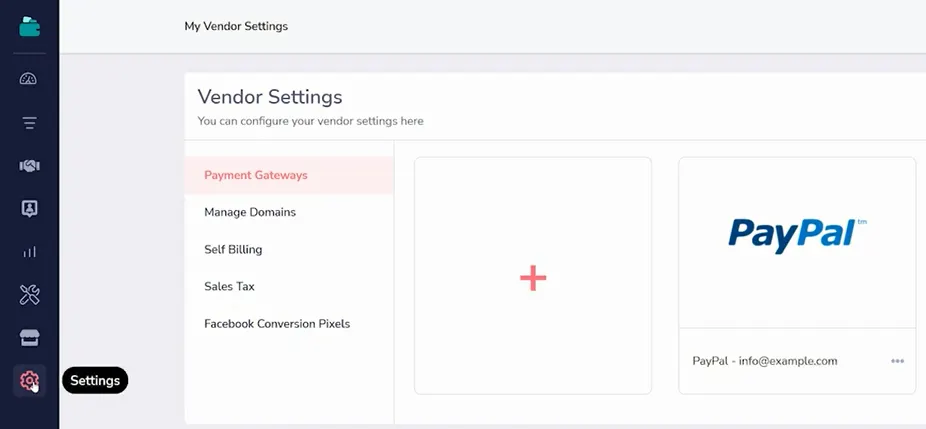Click the PayPal - info@example.com label
This screenshot has width=926, height=429.
pyautogui.click(x=765, y=361)
